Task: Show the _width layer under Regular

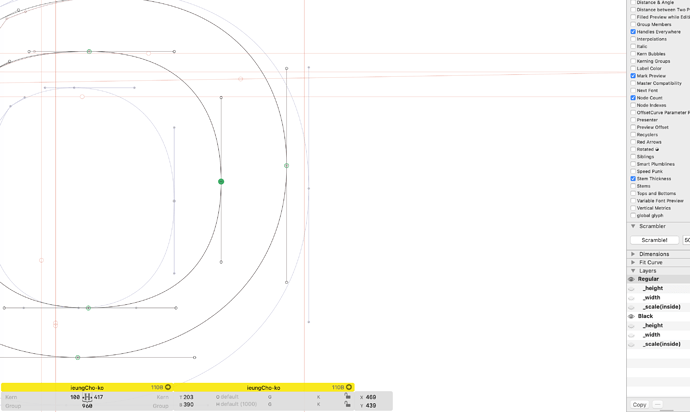Action: click(x=631, y=298)
